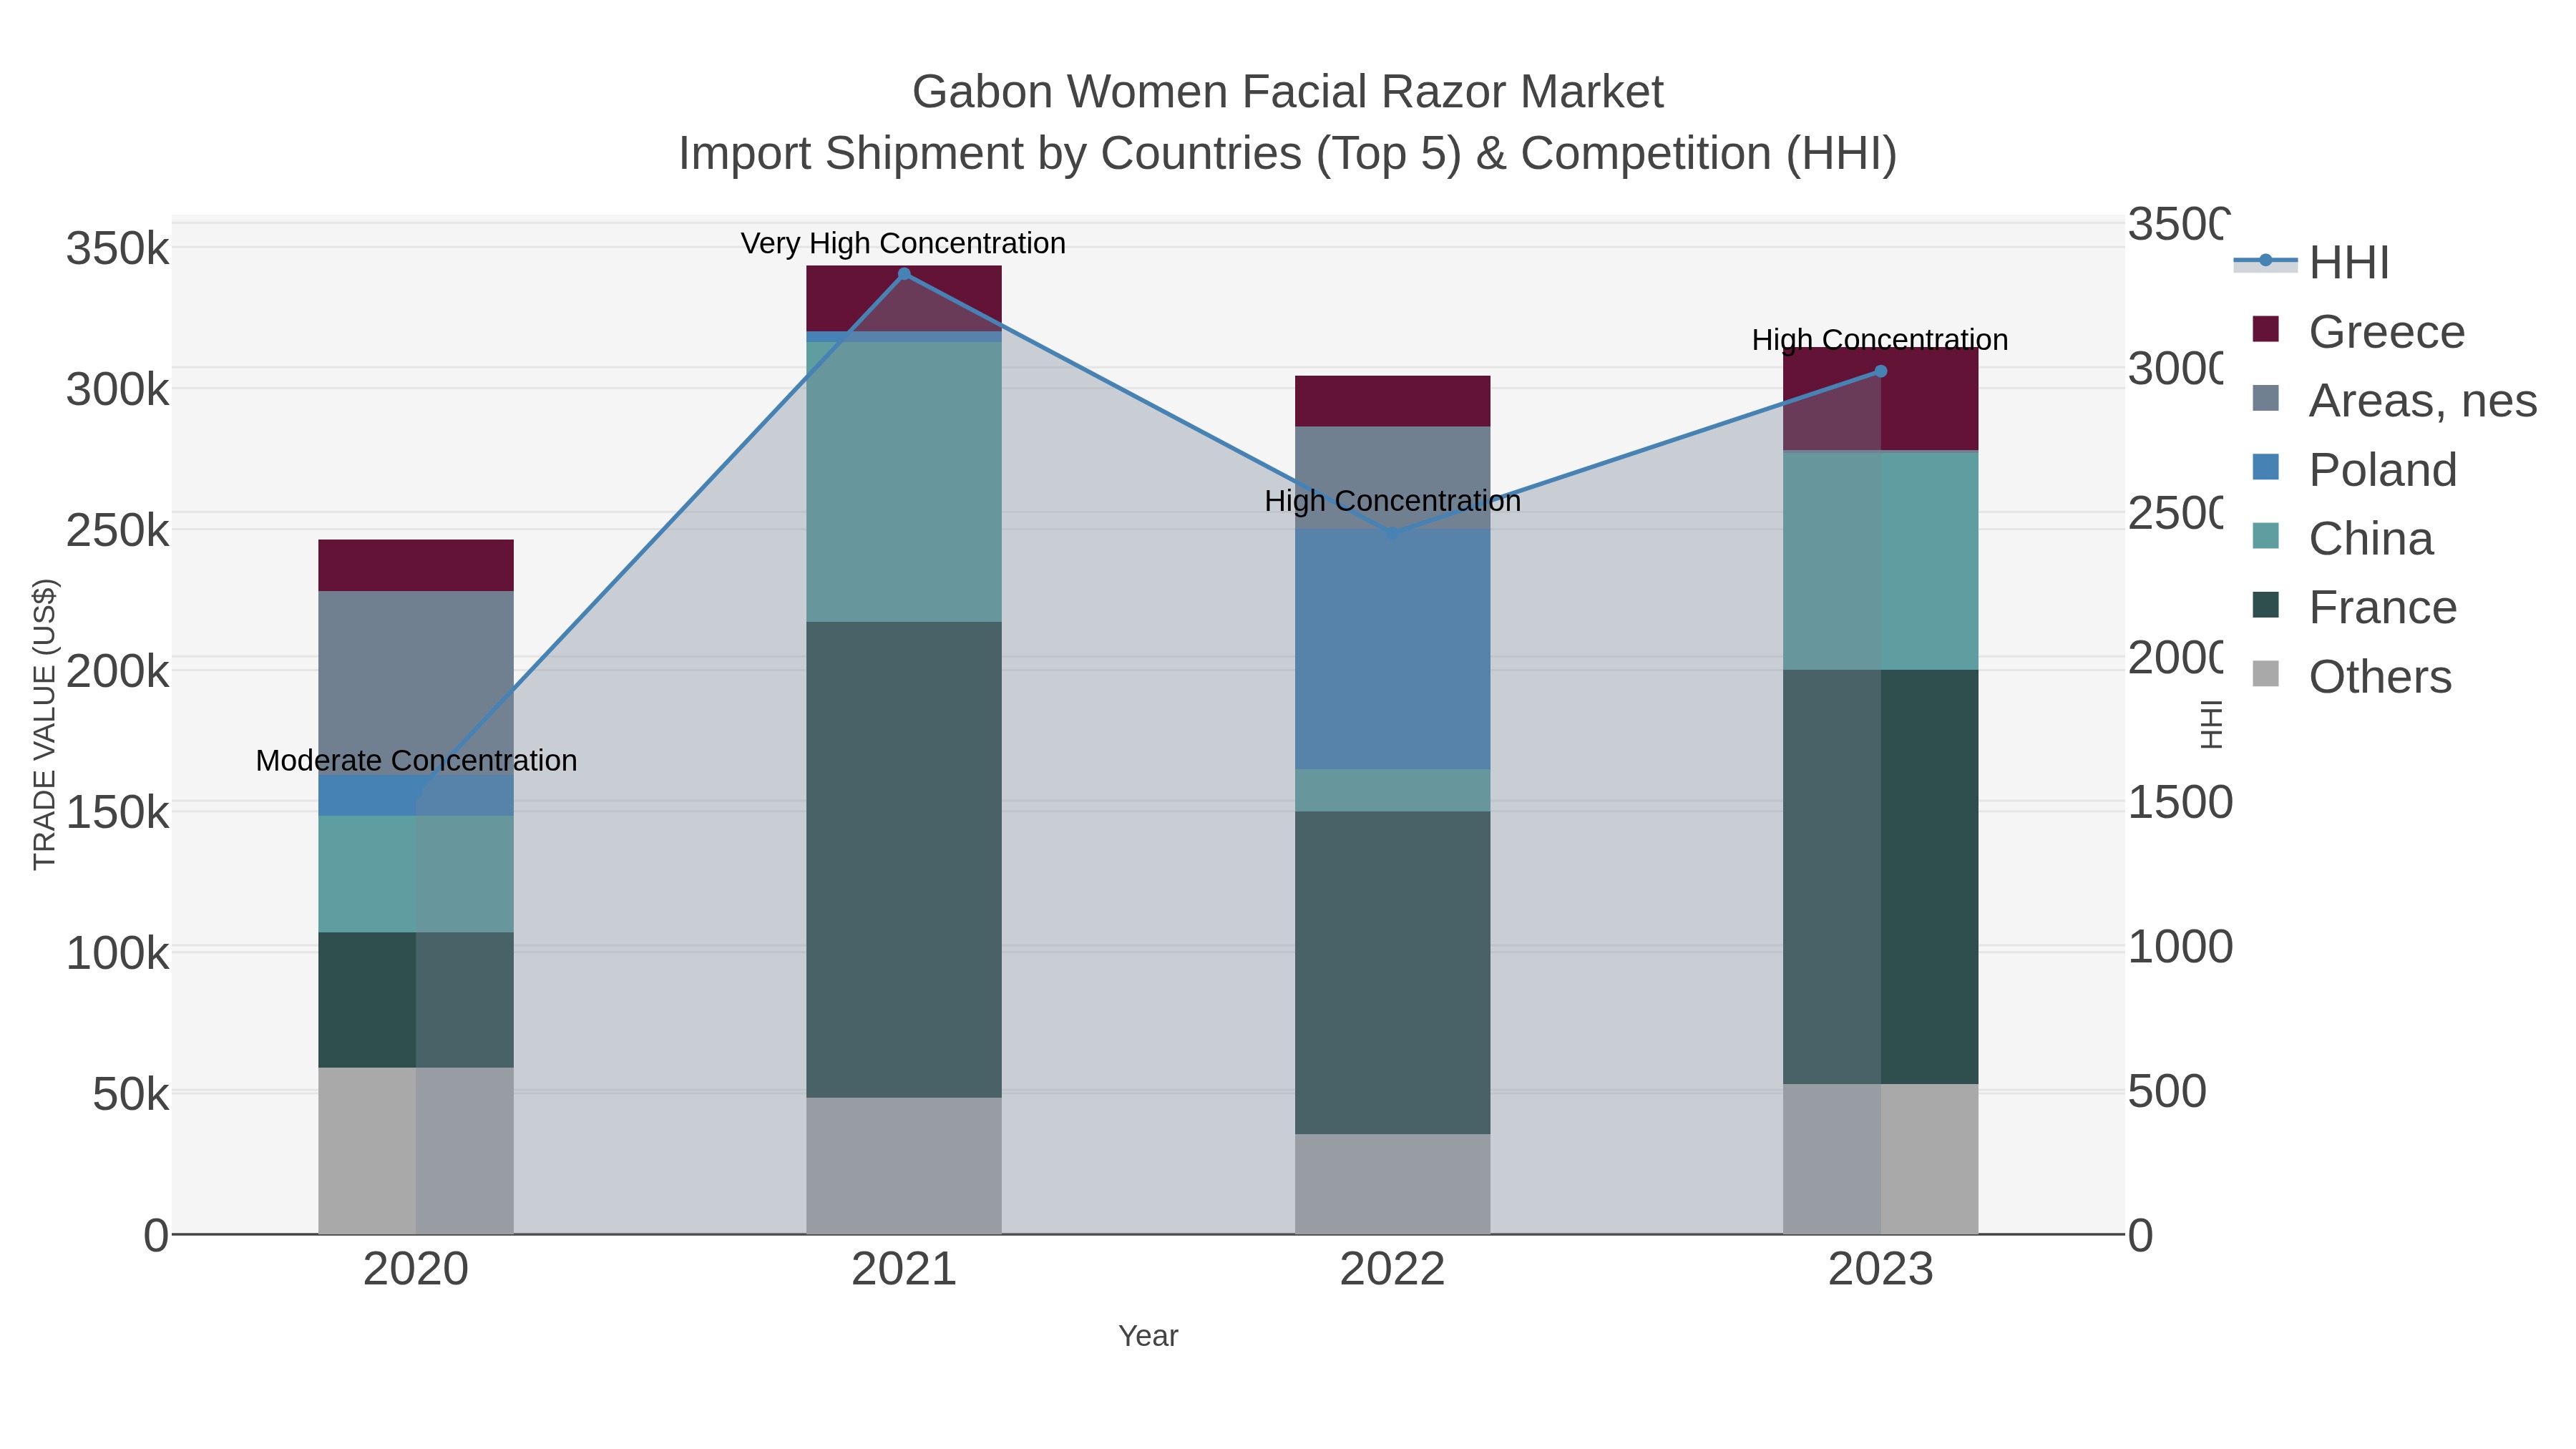Screen dimensions: 2576x1449
Task: Click the Greece segment of 2022 bar
Action: tap(1393, 401)
